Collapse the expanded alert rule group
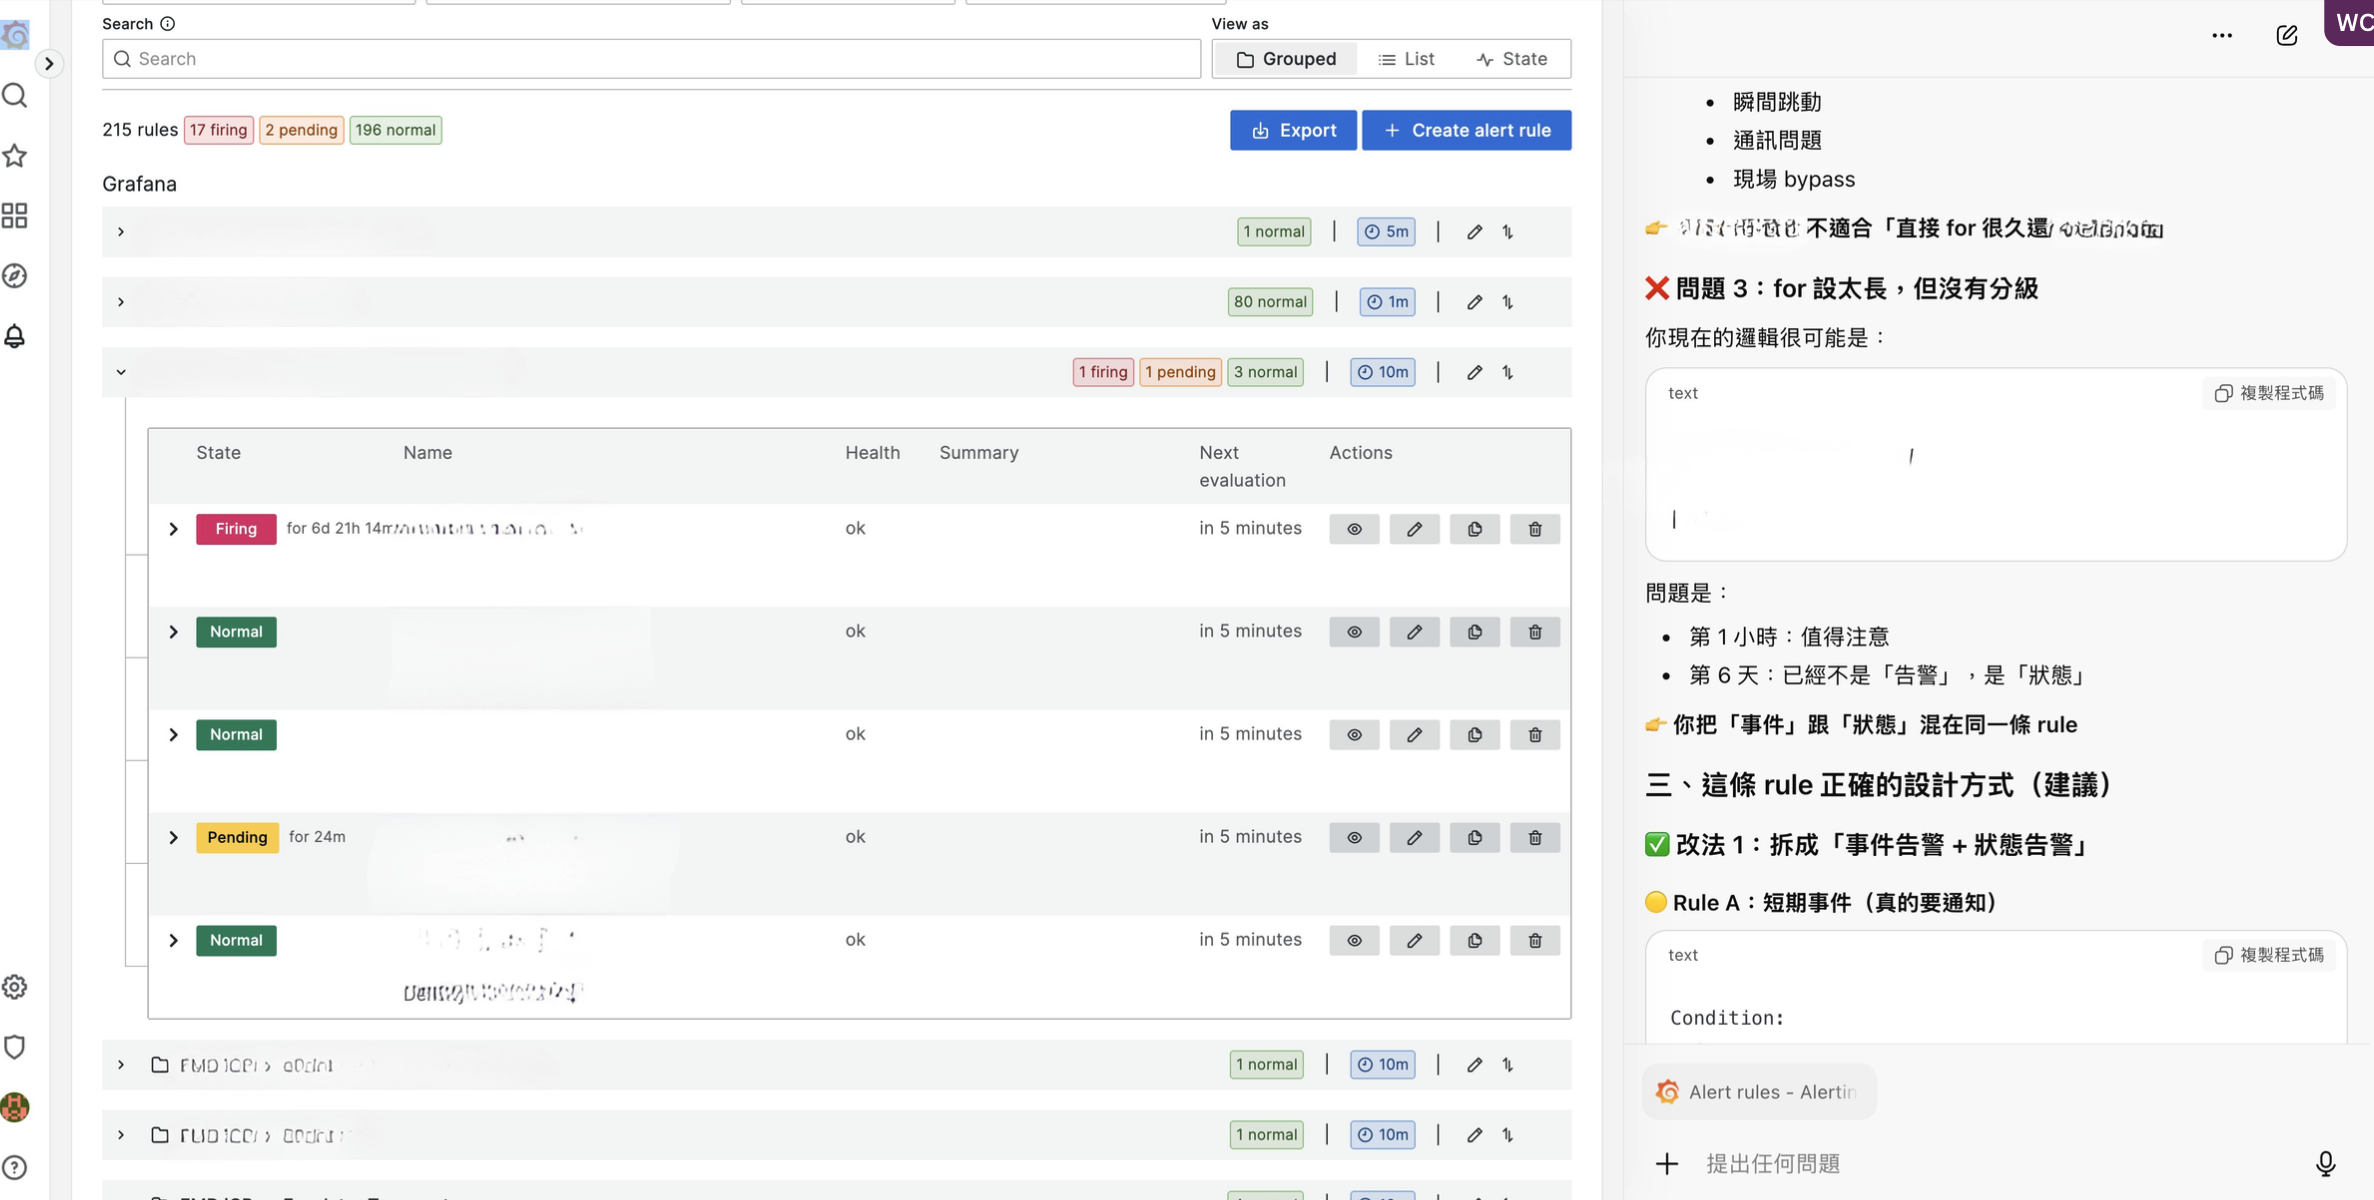Screen dimensions: 2374x1200 [x=121, y=371]
